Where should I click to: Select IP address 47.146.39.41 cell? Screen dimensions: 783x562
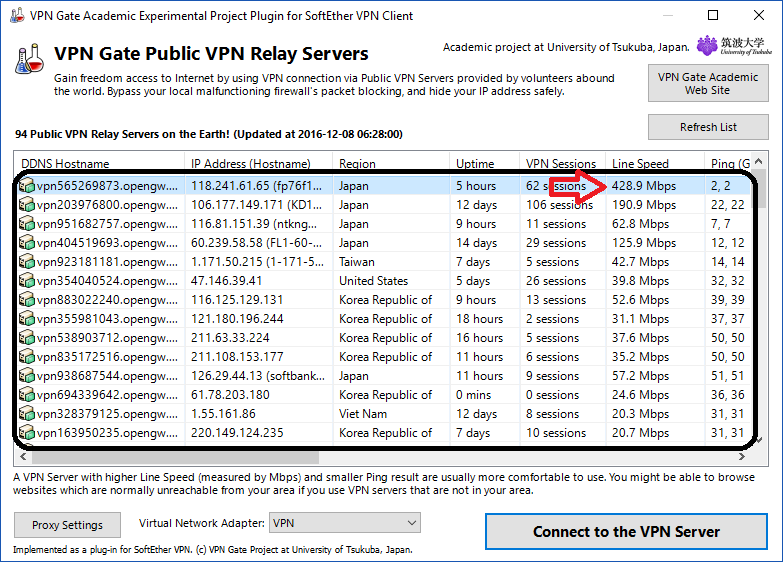(x=226, y=281)
